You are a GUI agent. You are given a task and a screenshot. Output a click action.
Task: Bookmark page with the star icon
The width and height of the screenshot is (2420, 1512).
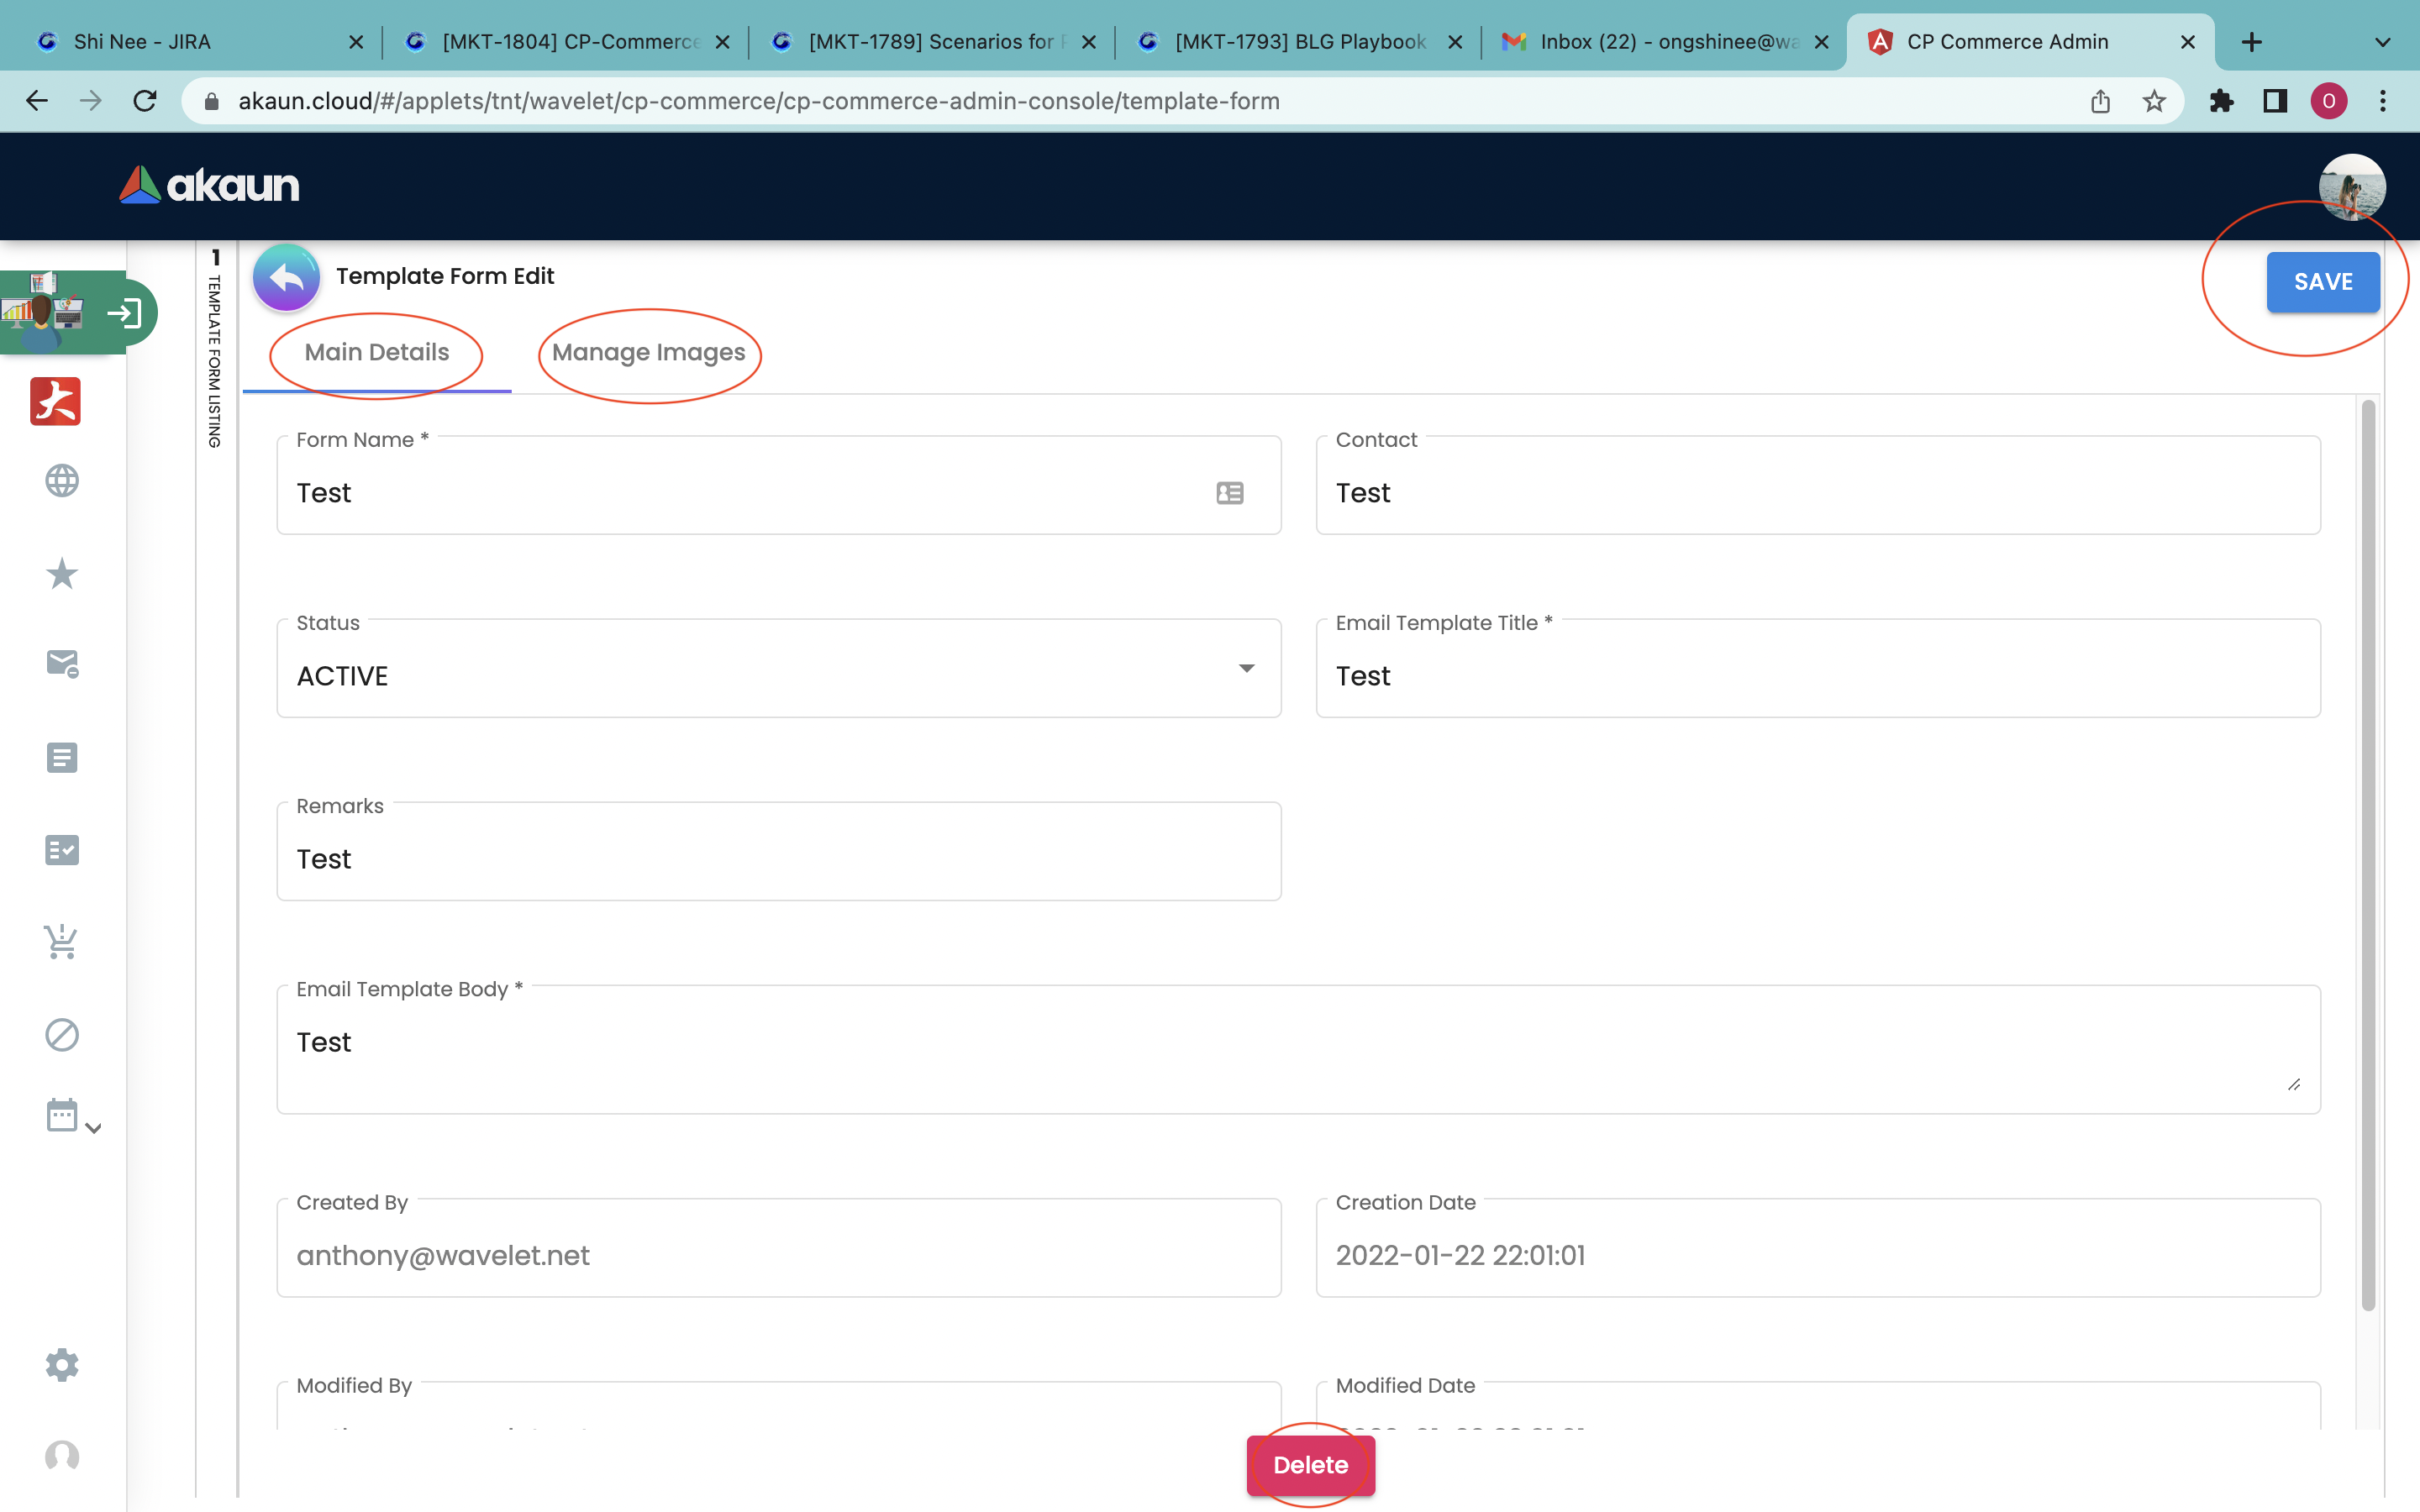click(2154, 101)
